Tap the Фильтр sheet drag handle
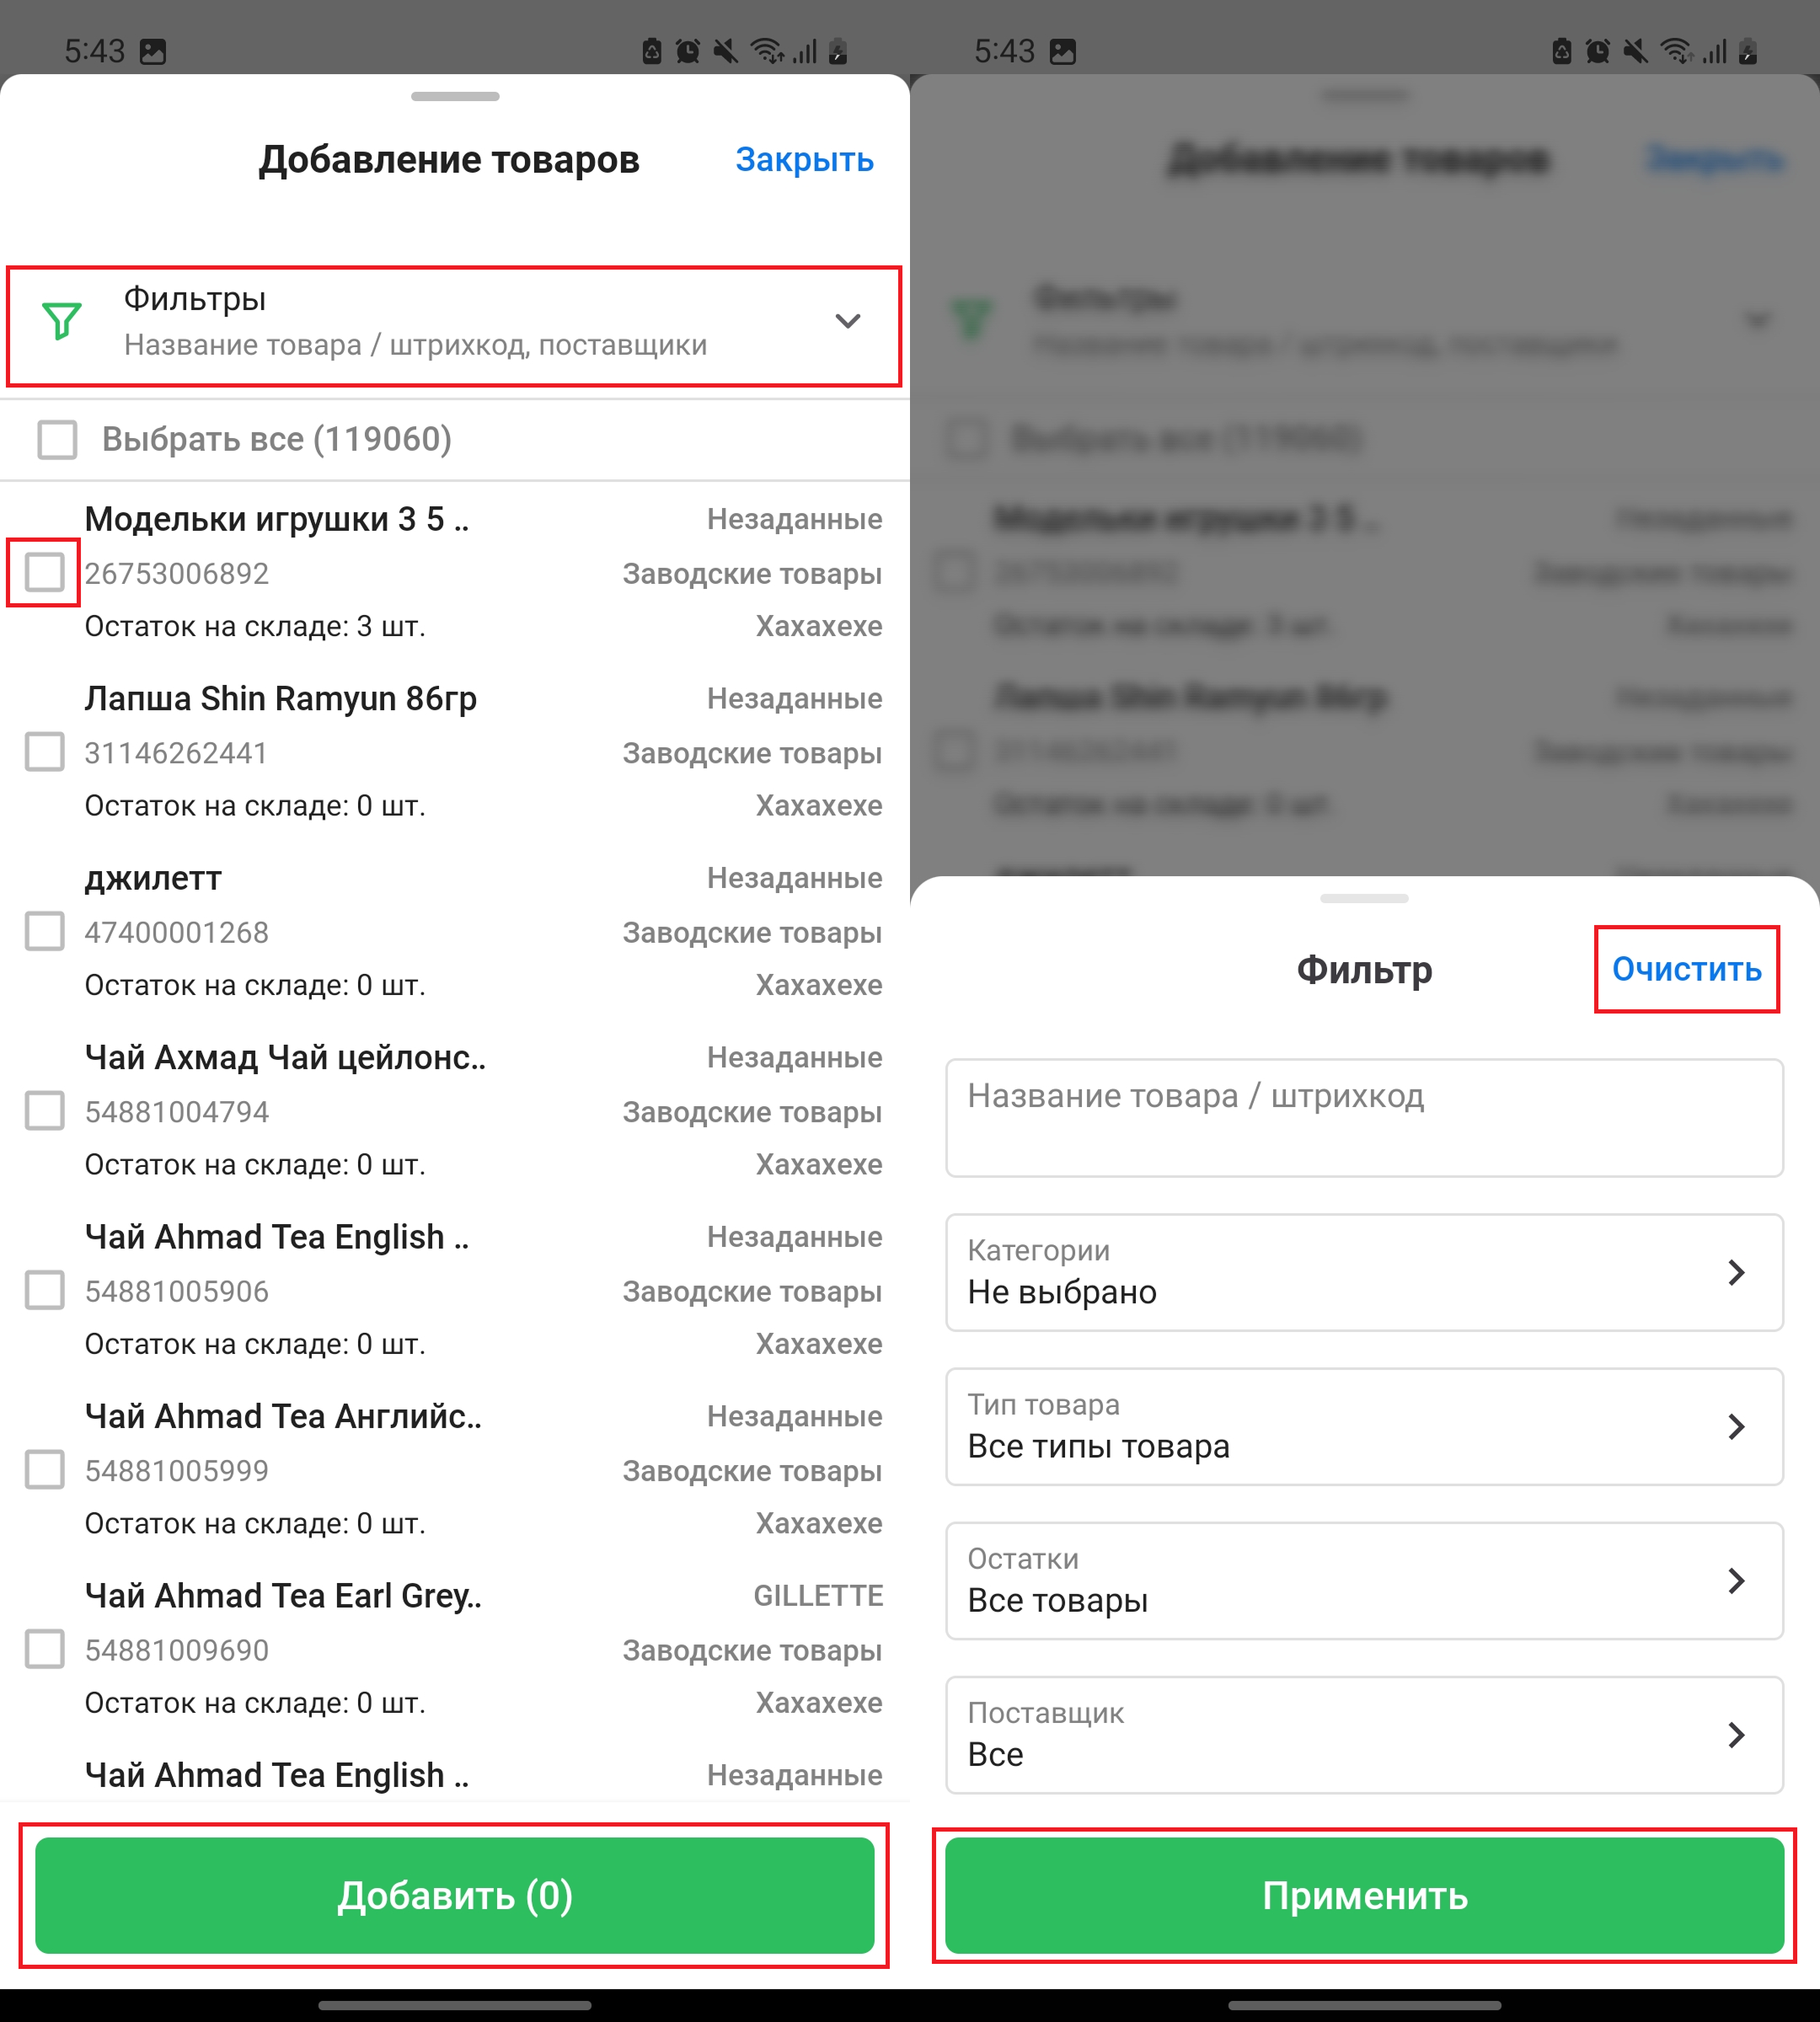This screenshot has width=1820, height=2022. 1365,898
